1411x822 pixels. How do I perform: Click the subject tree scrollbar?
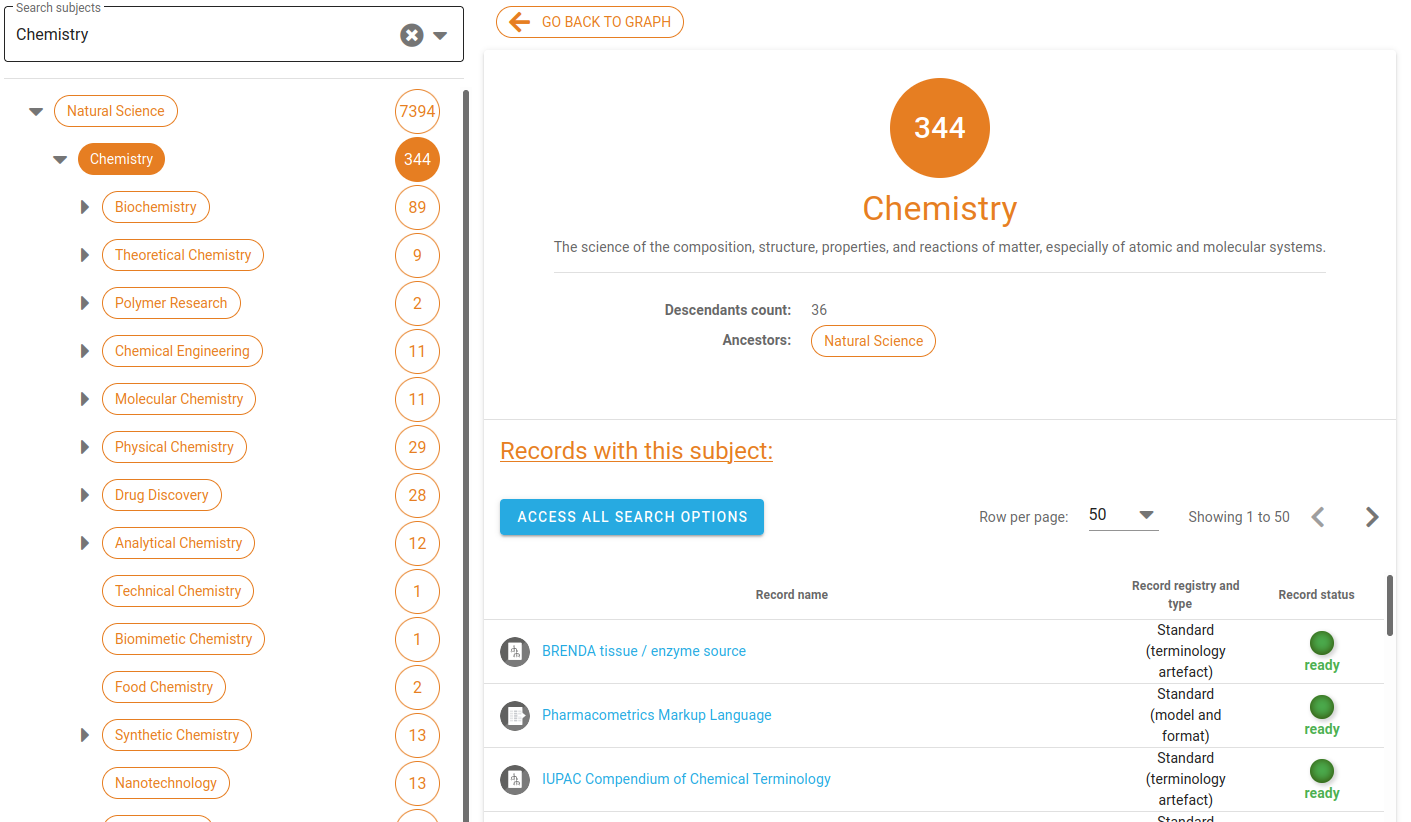click(466, 455)
